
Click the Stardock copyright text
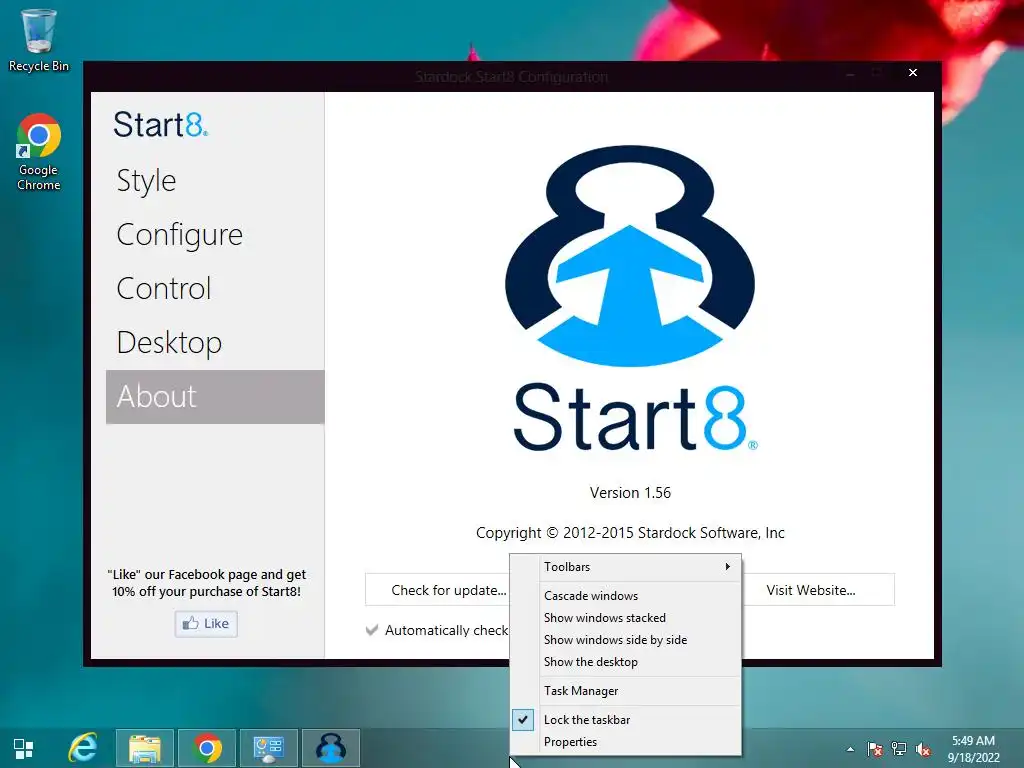pyautogui.click(x=630, y=533)
